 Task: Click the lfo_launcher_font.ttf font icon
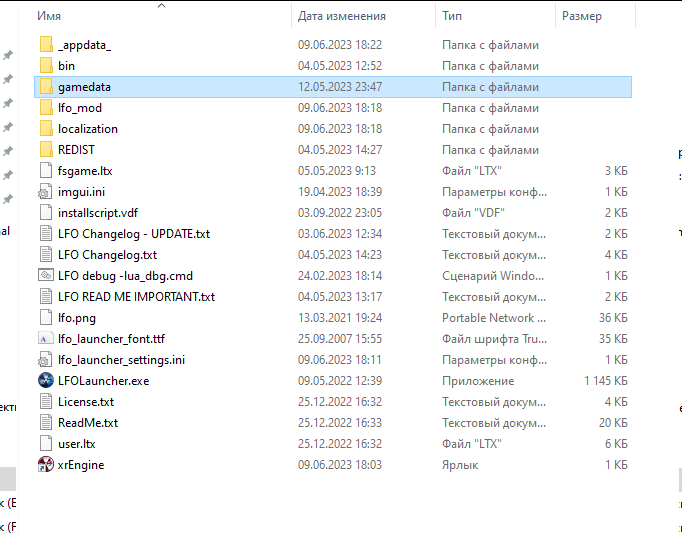pyautogui.click(x=46, y=338)
